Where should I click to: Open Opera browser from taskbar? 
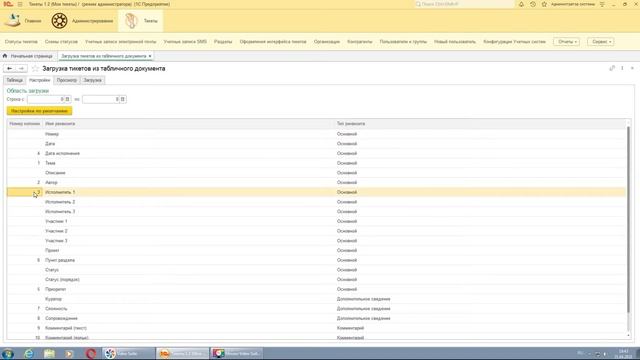click(91, 353)
